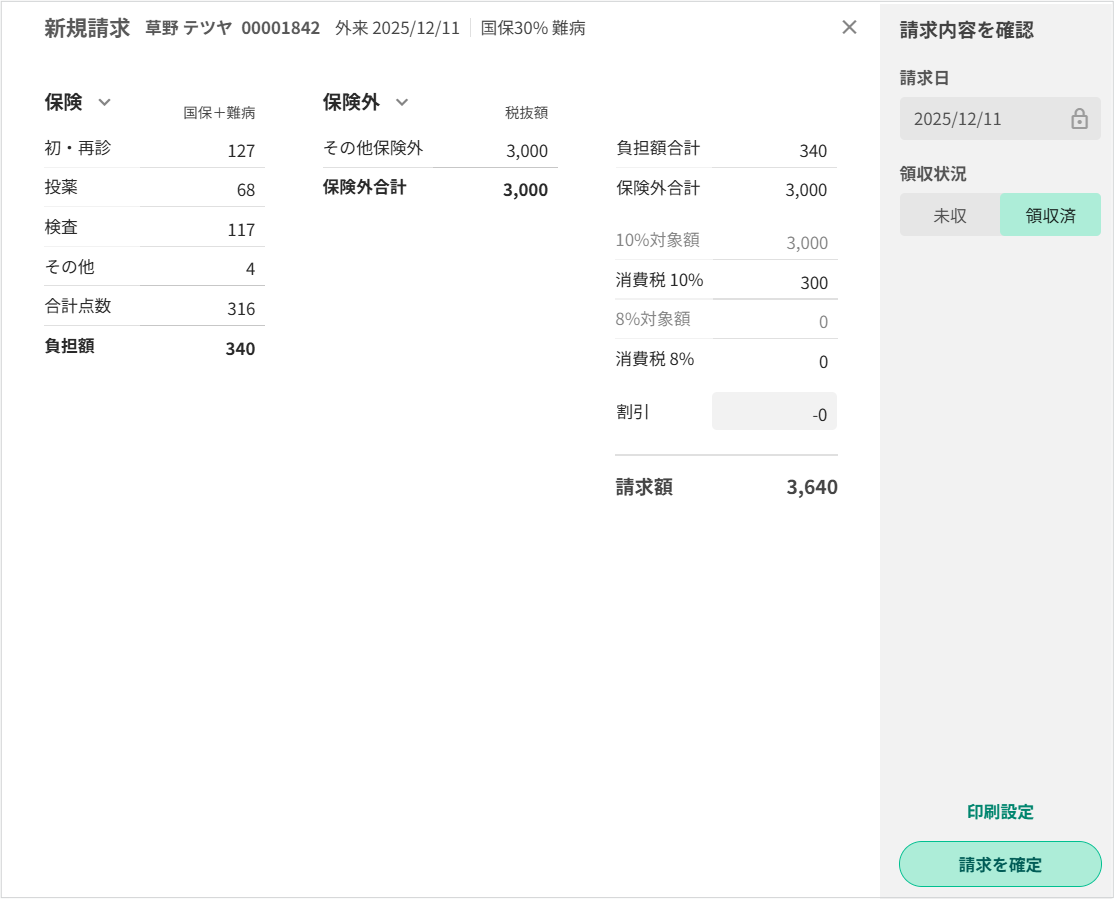
Task: Click the 初・再診 points value 127
Action: [x=241, y=151]
